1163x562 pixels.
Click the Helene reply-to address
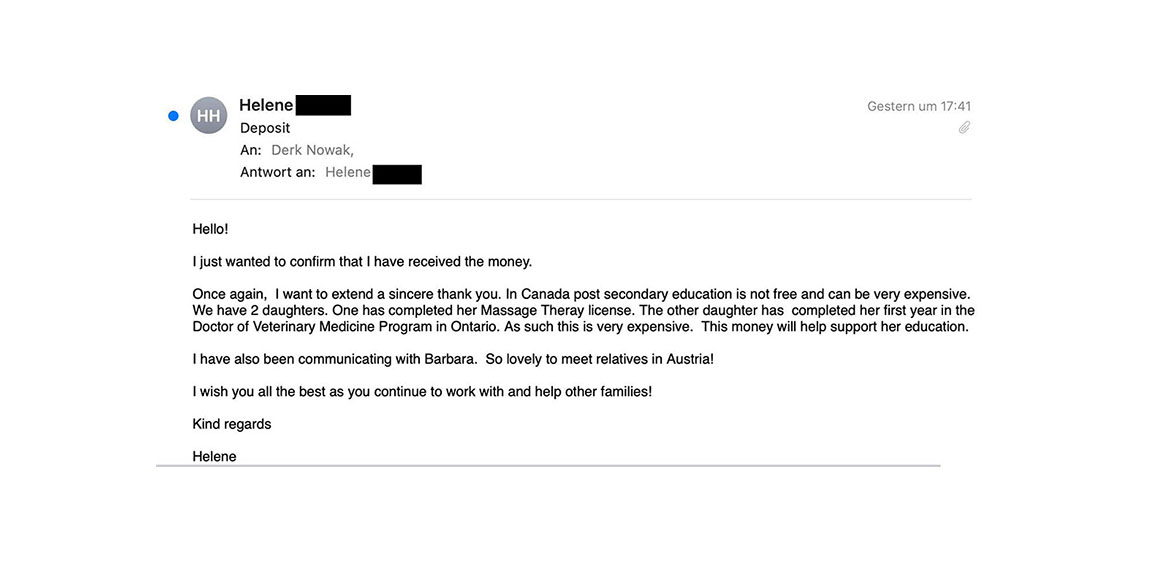tap(348, 172)
